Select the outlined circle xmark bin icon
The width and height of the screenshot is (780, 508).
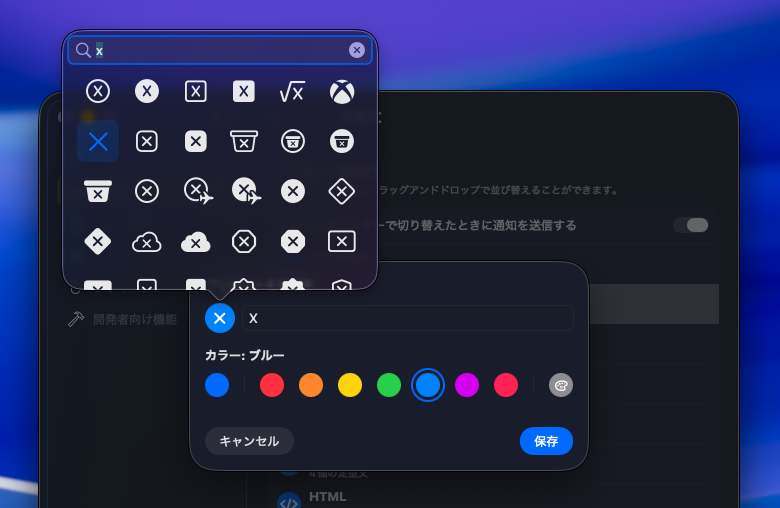(x=292, y=142)
